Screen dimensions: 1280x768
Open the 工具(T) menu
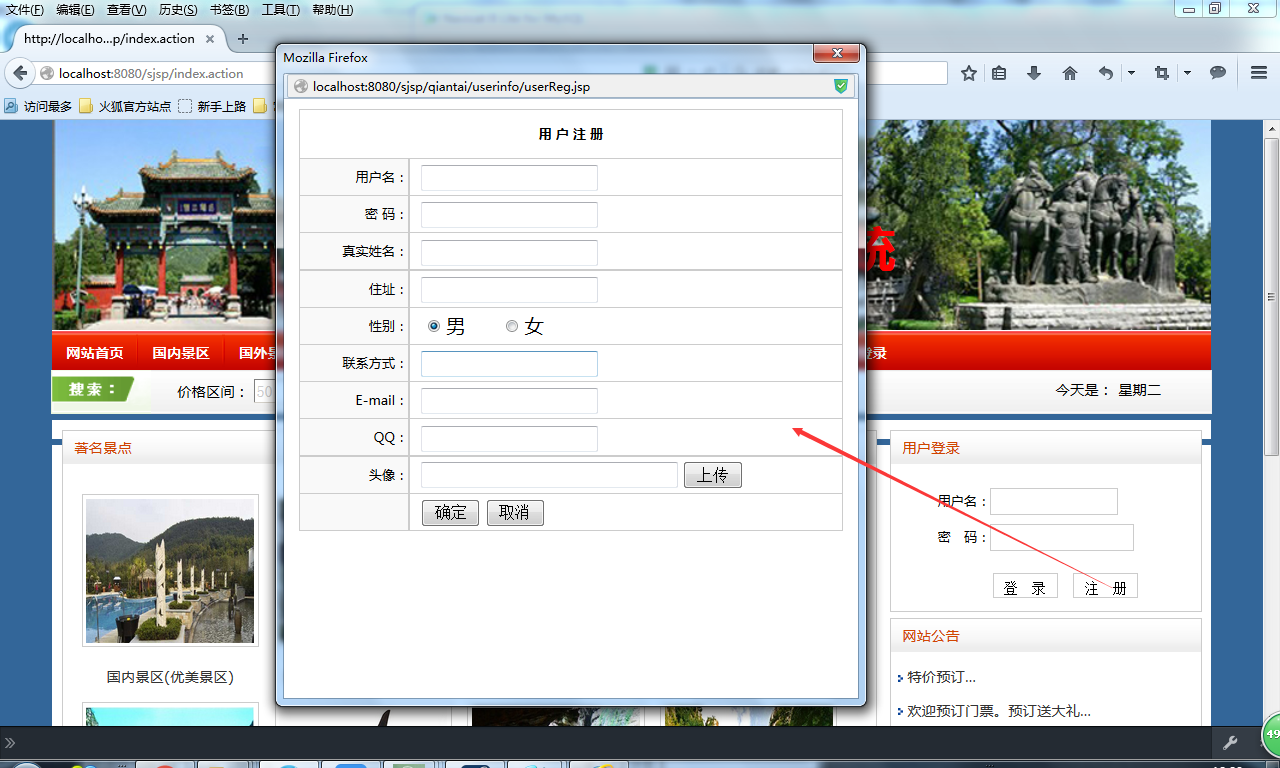tap(280, 10)
